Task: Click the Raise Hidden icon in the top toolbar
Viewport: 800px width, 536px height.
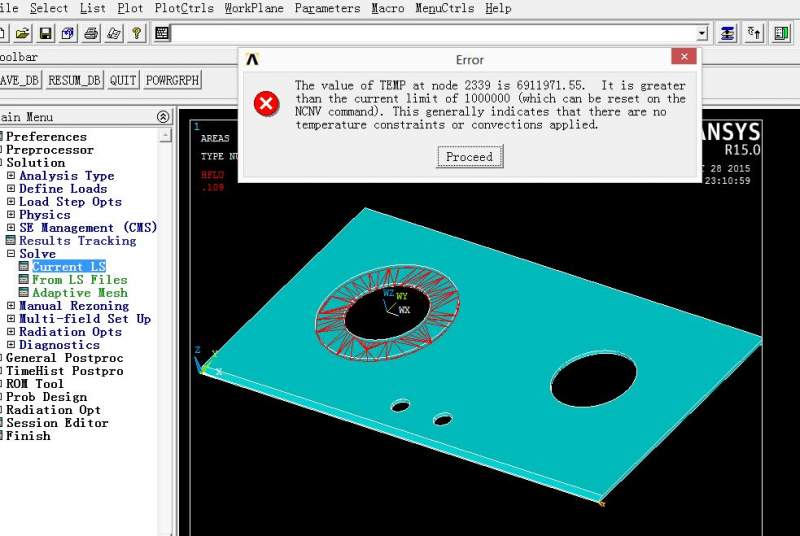Action: pyautogui.click(x=727, y=34)
